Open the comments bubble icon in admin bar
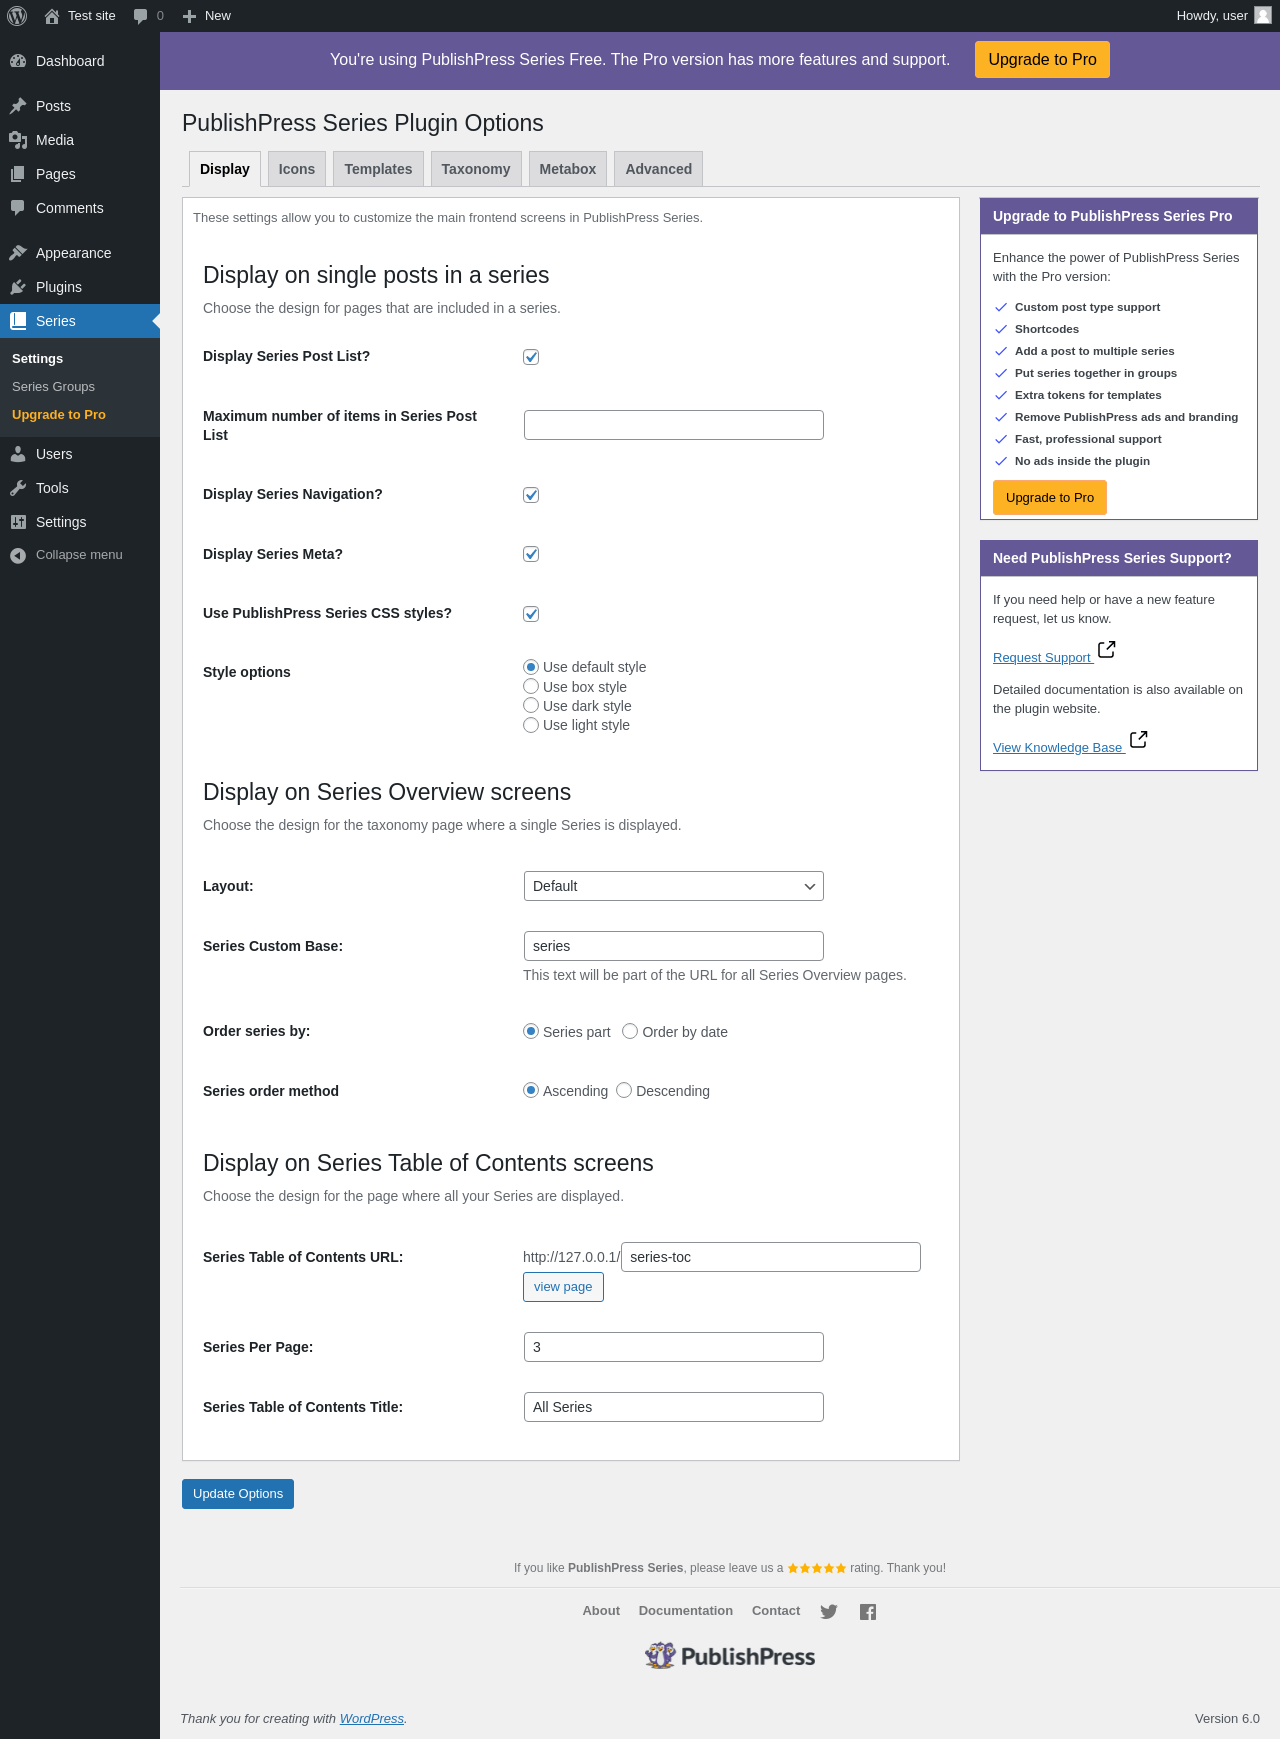1280x1739 pixels. (x=141, y=16)
